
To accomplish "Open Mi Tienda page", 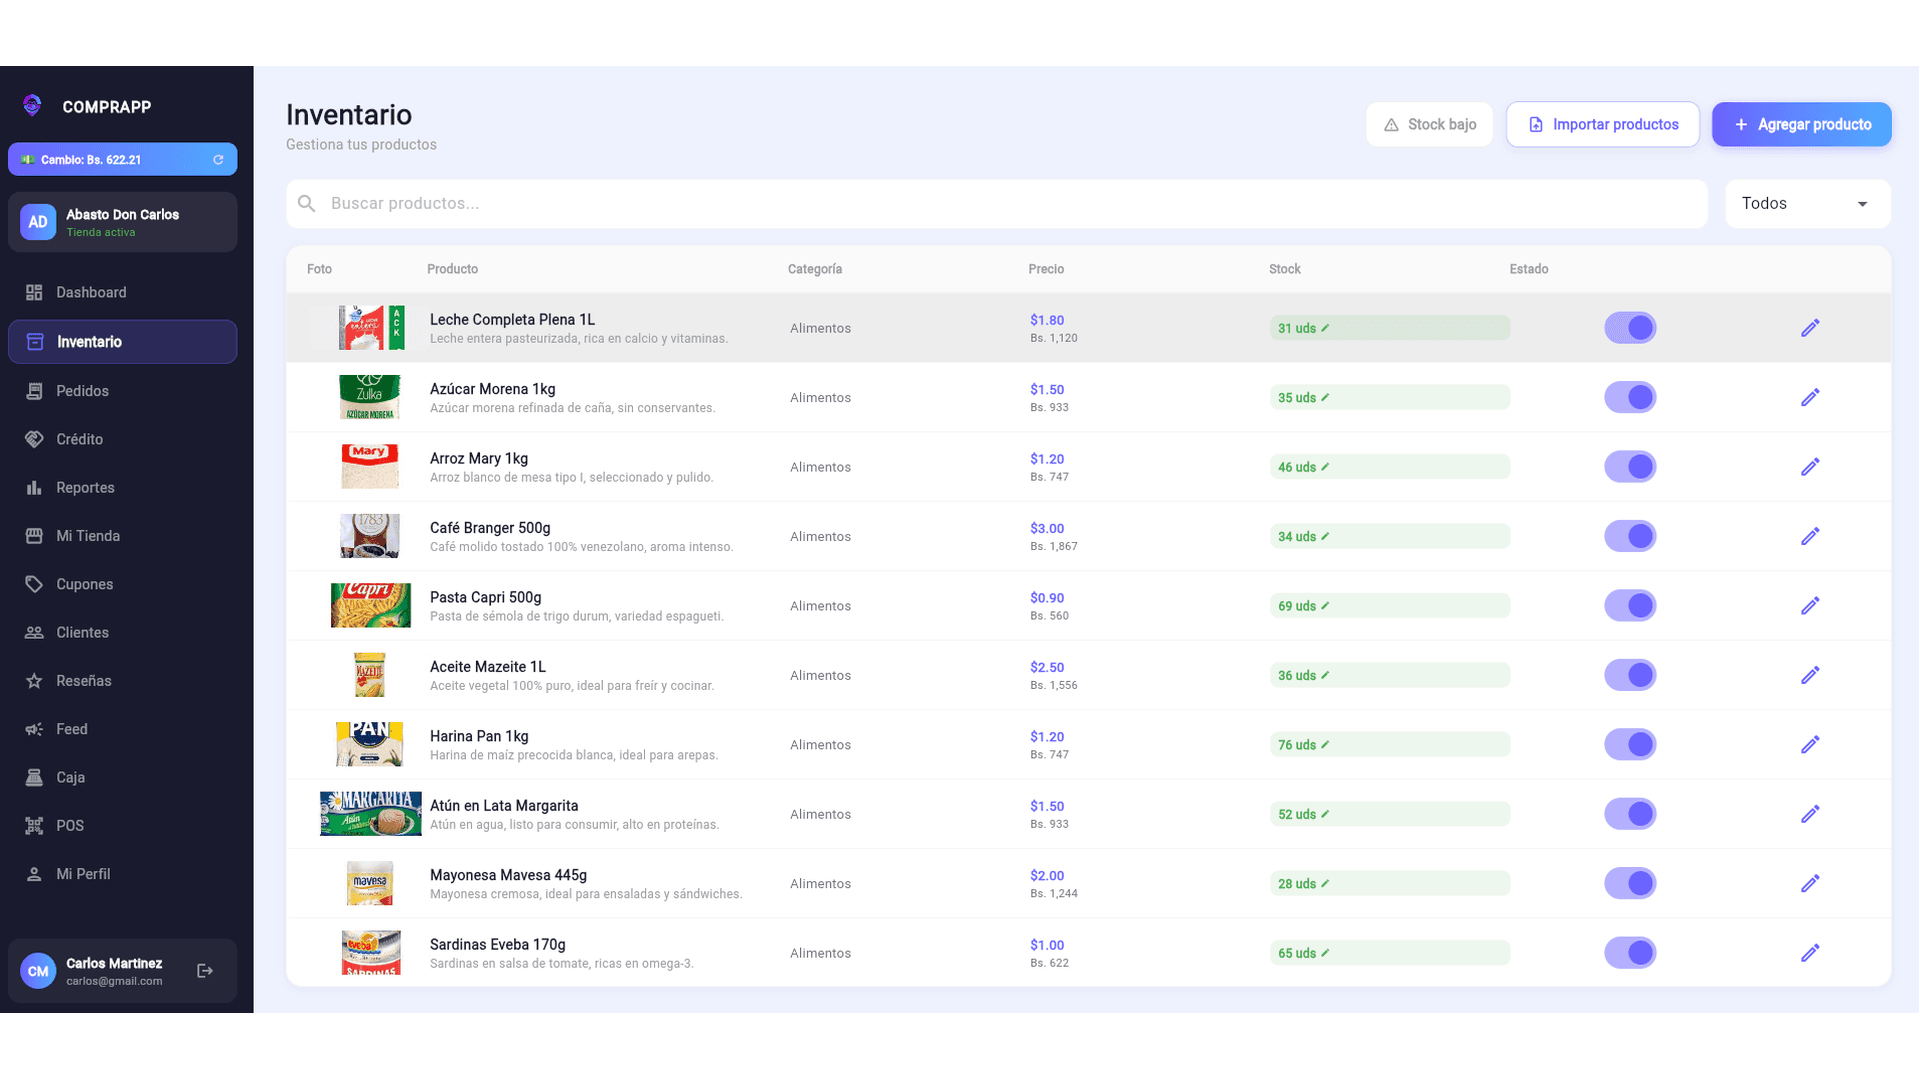I will [x=122, y=536].
